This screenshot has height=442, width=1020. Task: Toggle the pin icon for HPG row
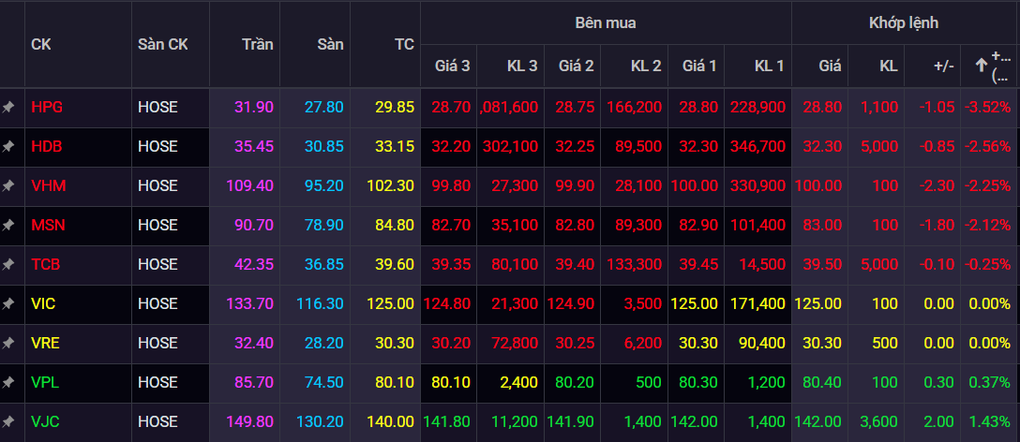tap(8, 107)
